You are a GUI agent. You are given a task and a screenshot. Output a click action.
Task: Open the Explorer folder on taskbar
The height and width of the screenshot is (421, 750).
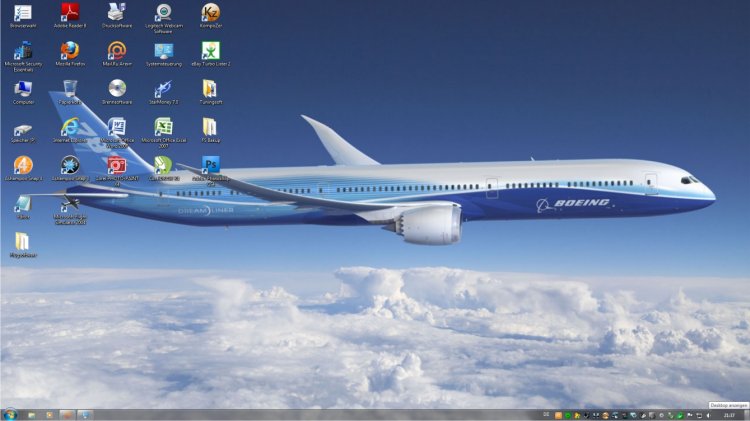pyautogui.click(x=32, y=415)
